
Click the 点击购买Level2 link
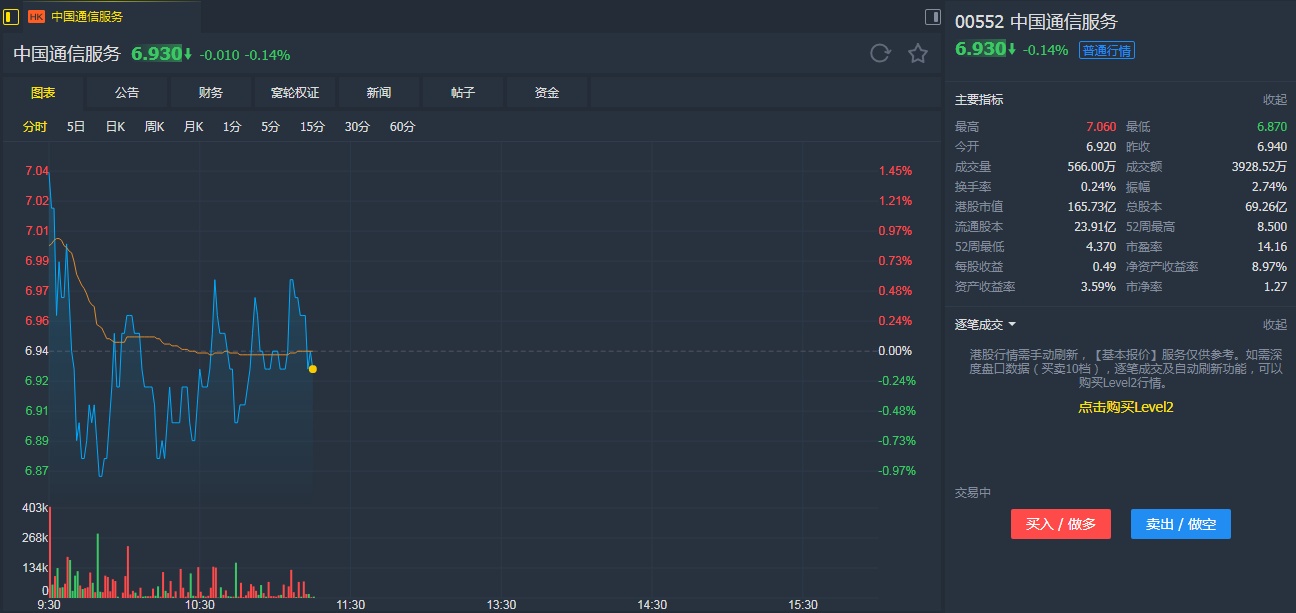pos(1125,407)
